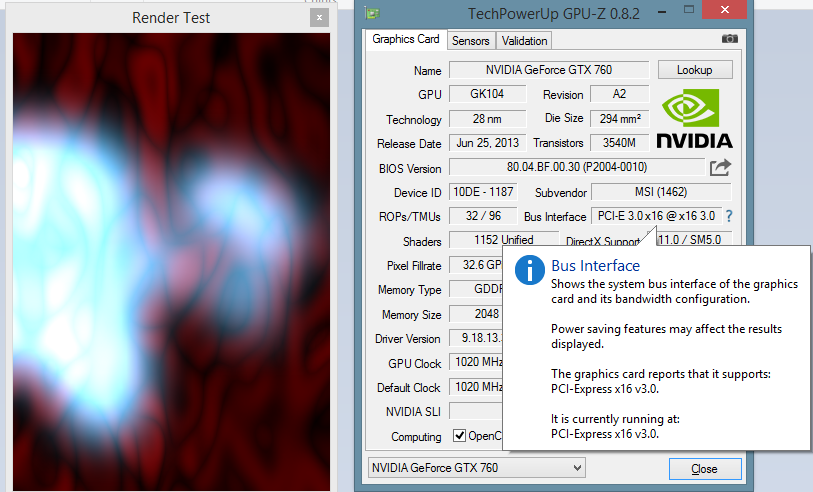This screenshot has height=492, width=813.
Task: Click the BIOS Version field 80.04.BF.00.30
Action: pos(577,167)
